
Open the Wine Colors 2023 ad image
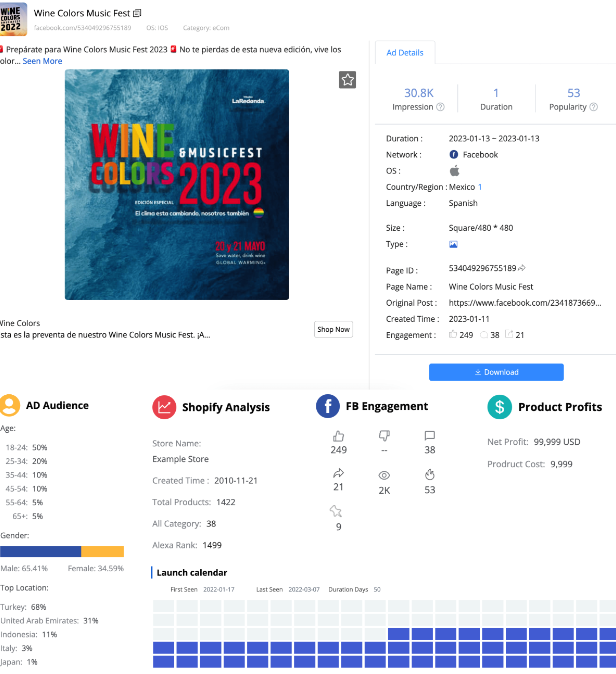[177, 184]
